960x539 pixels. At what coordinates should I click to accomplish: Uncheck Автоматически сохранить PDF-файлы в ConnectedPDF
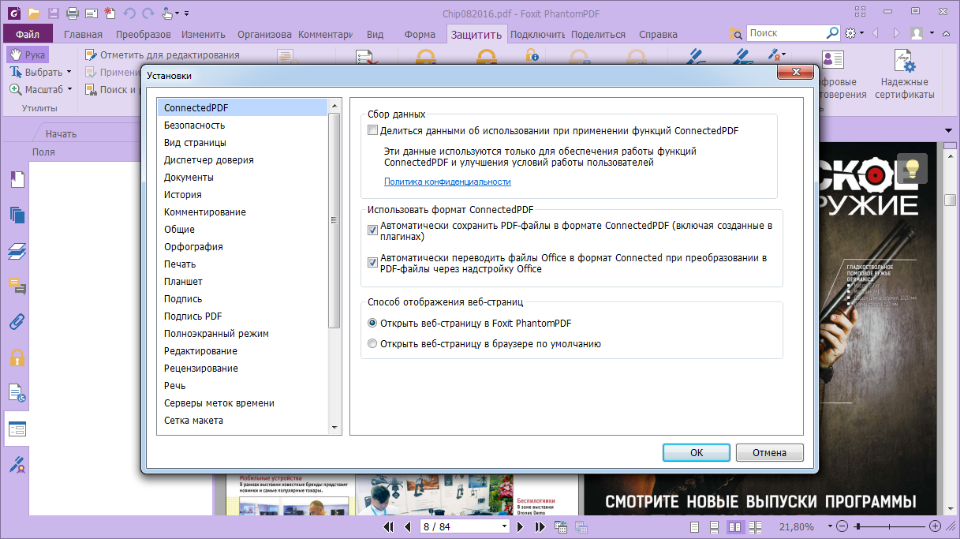coord(372,230)
